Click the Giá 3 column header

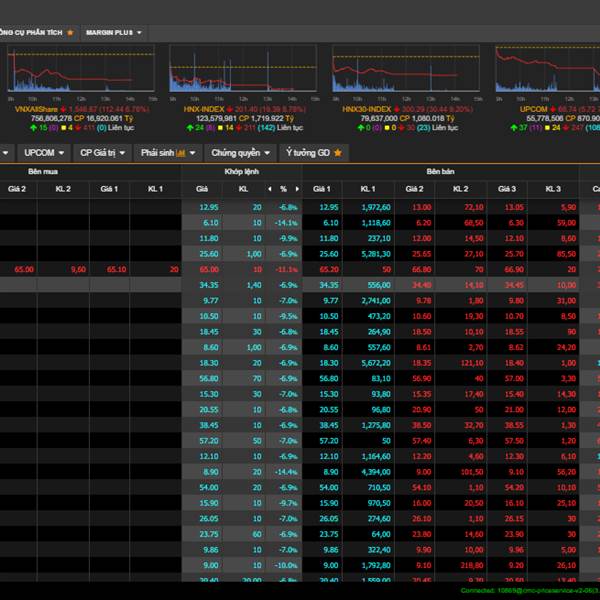point(507,189)
